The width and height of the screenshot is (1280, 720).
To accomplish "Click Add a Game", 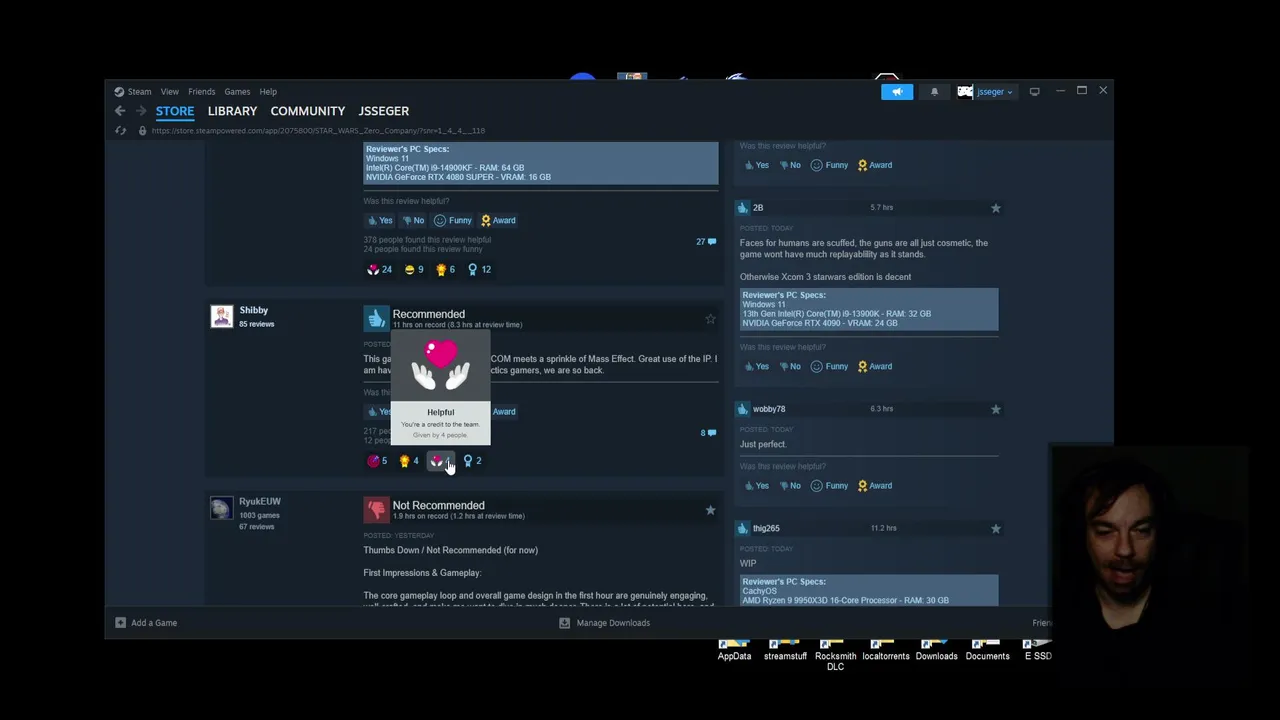I will 146,623.
